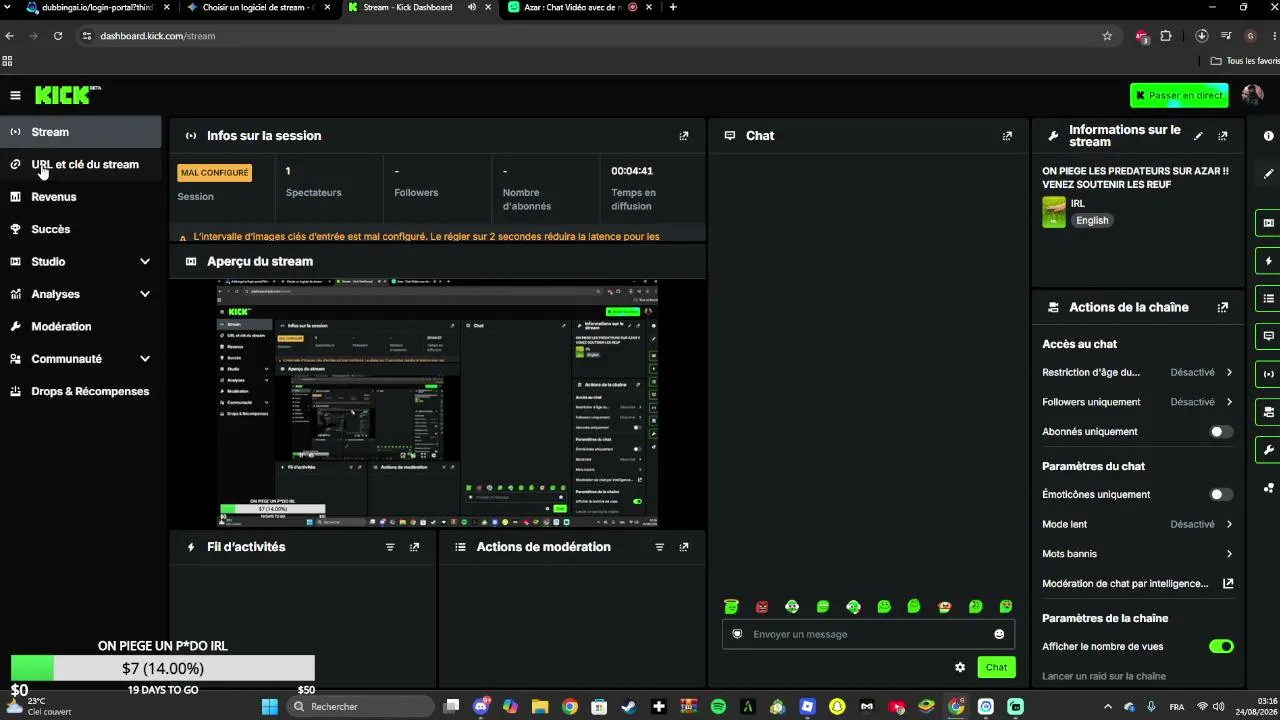Pop out the Informations sur le stream panel
The width and height of the screenshot is (1280, 720).
[x=1223, y=136]
